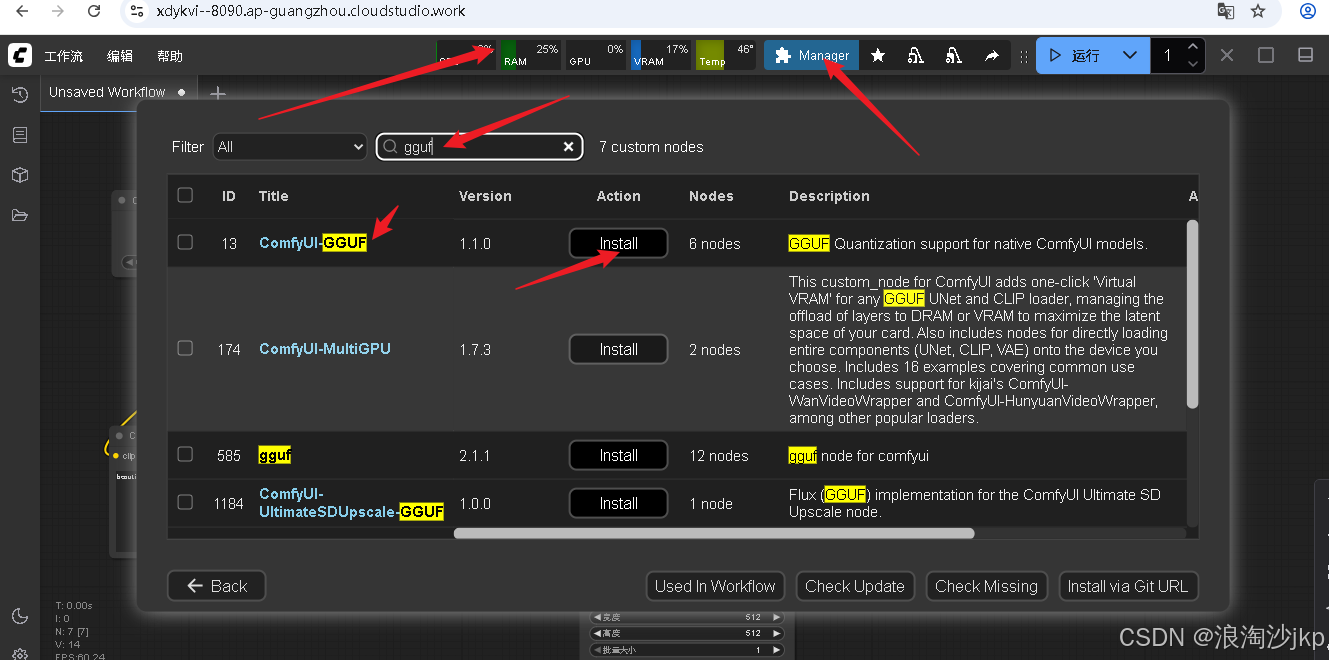Click Check Missing button
1329x660 pixels.
(986, 586)
